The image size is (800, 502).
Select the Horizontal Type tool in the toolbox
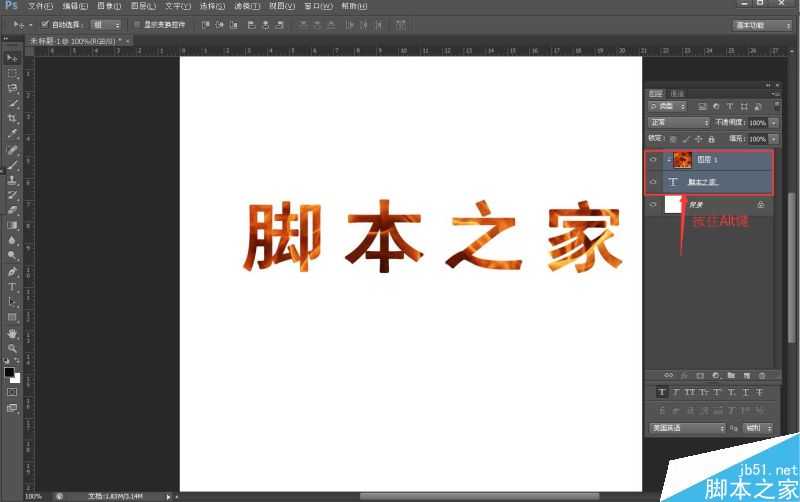[13, 286]
